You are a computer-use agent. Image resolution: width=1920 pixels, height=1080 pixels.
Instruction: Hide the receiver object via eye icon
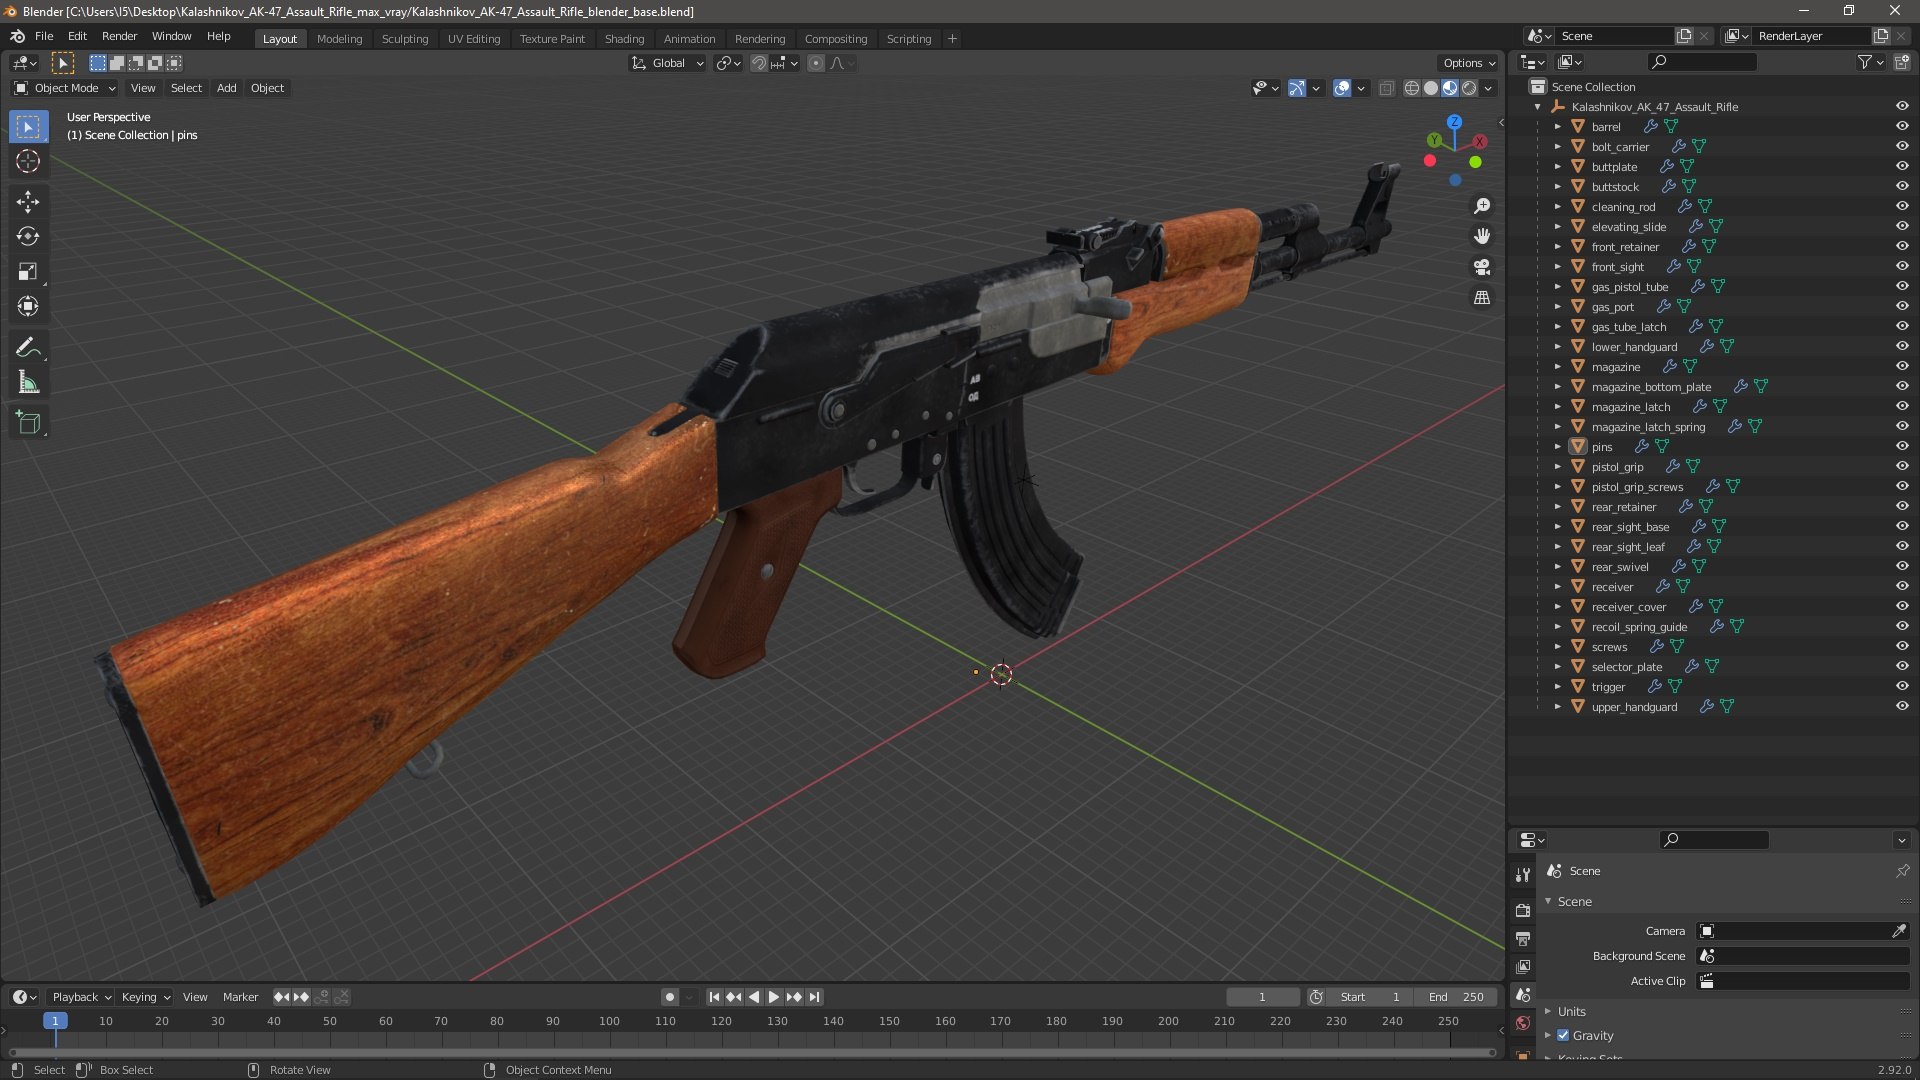[1902, 586]
